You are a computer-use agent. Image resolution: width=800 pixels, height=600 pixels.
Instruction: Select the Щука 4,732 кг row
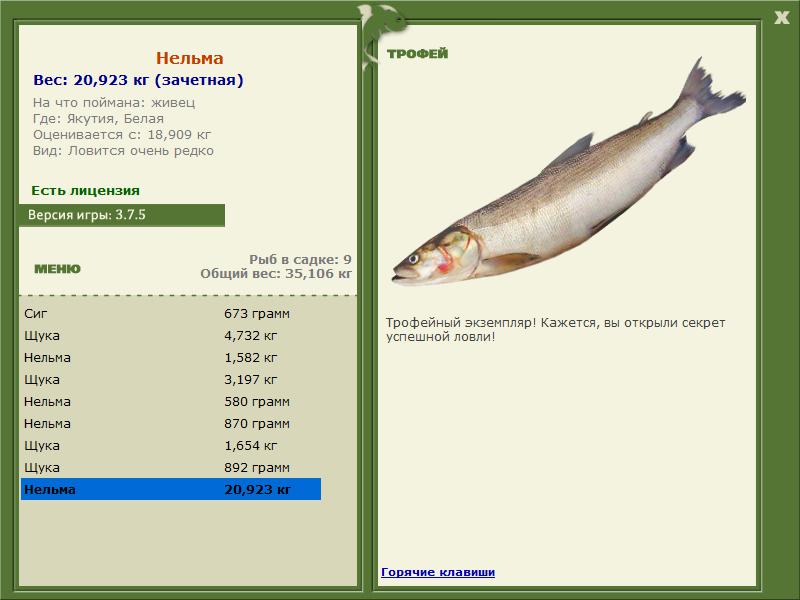point(171,335)
